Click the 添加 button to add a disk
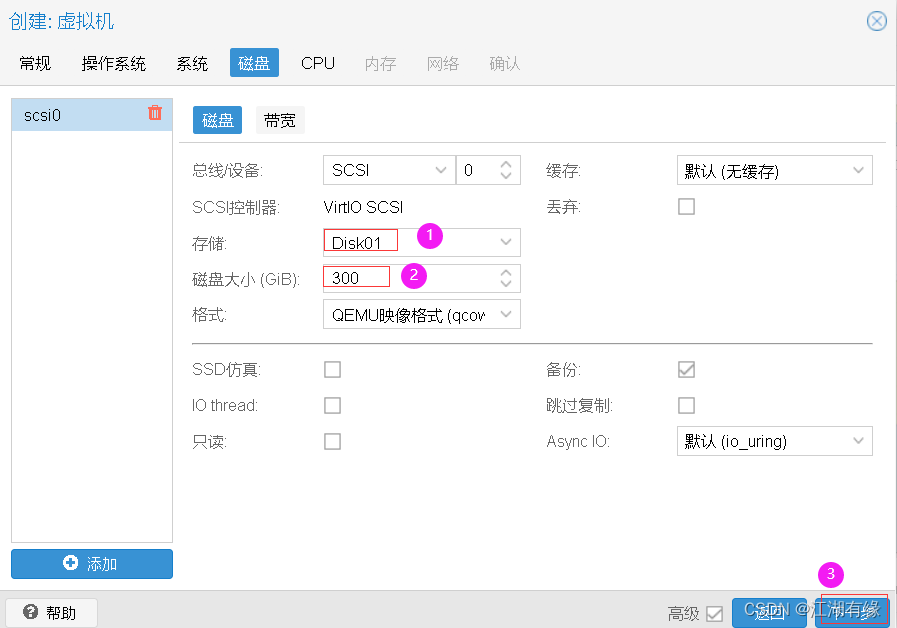The height and width of the screenshot is (628, 897). (91, 564)
